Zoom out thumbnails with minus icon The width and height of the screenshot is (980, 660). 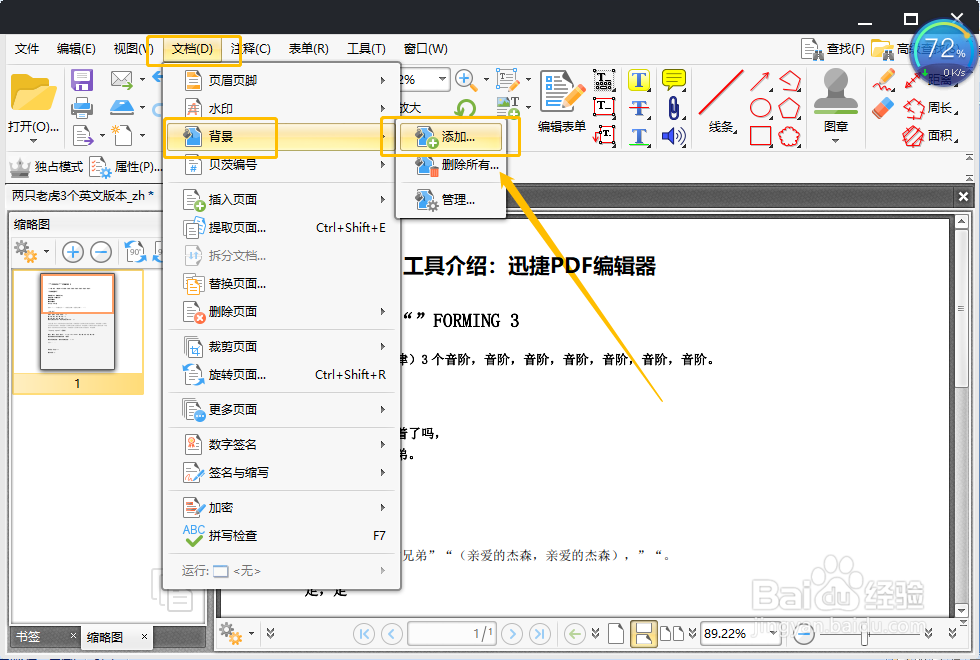(101, 252)
